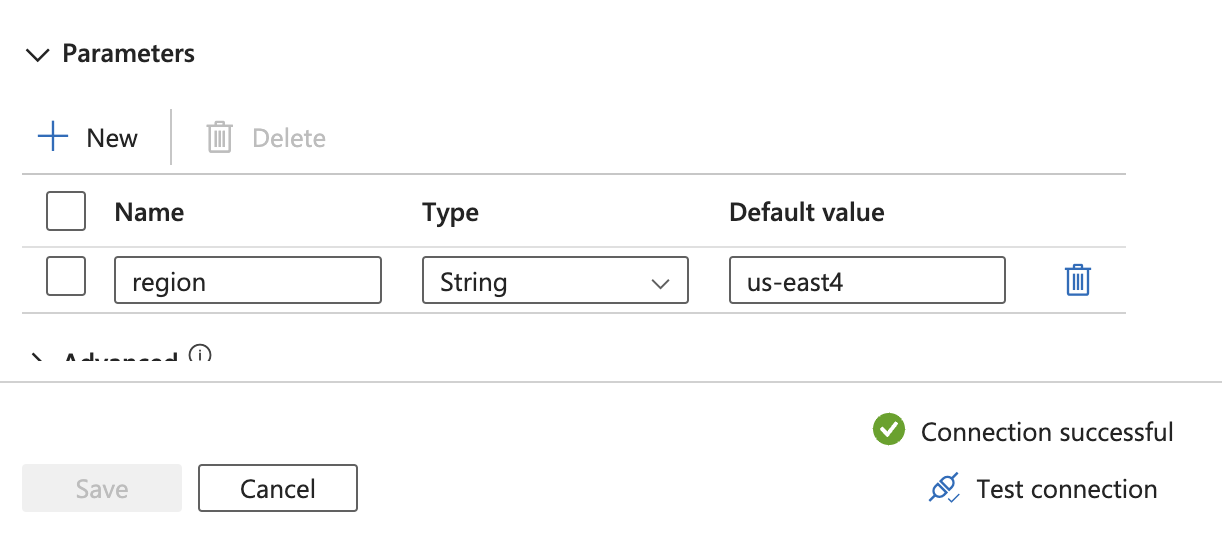This screenshot has height=542, width=1222.
Task: Click the Test connection plug icon
Action: pyautogui.click(x=944, y=489)
